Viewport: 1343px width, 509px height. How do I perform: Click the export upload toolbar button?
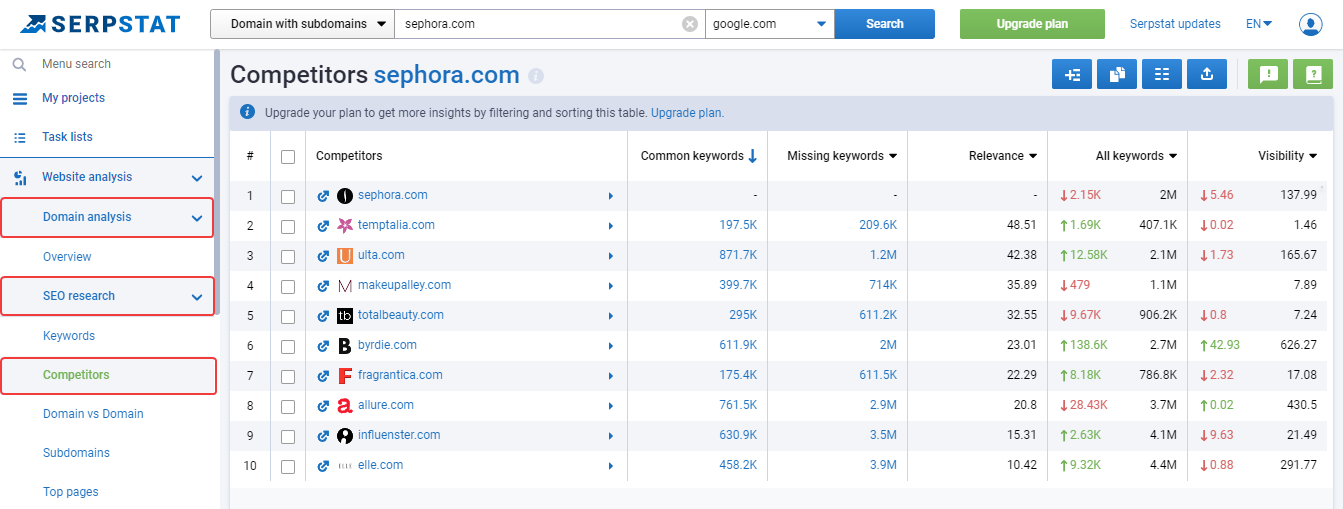1207,74
